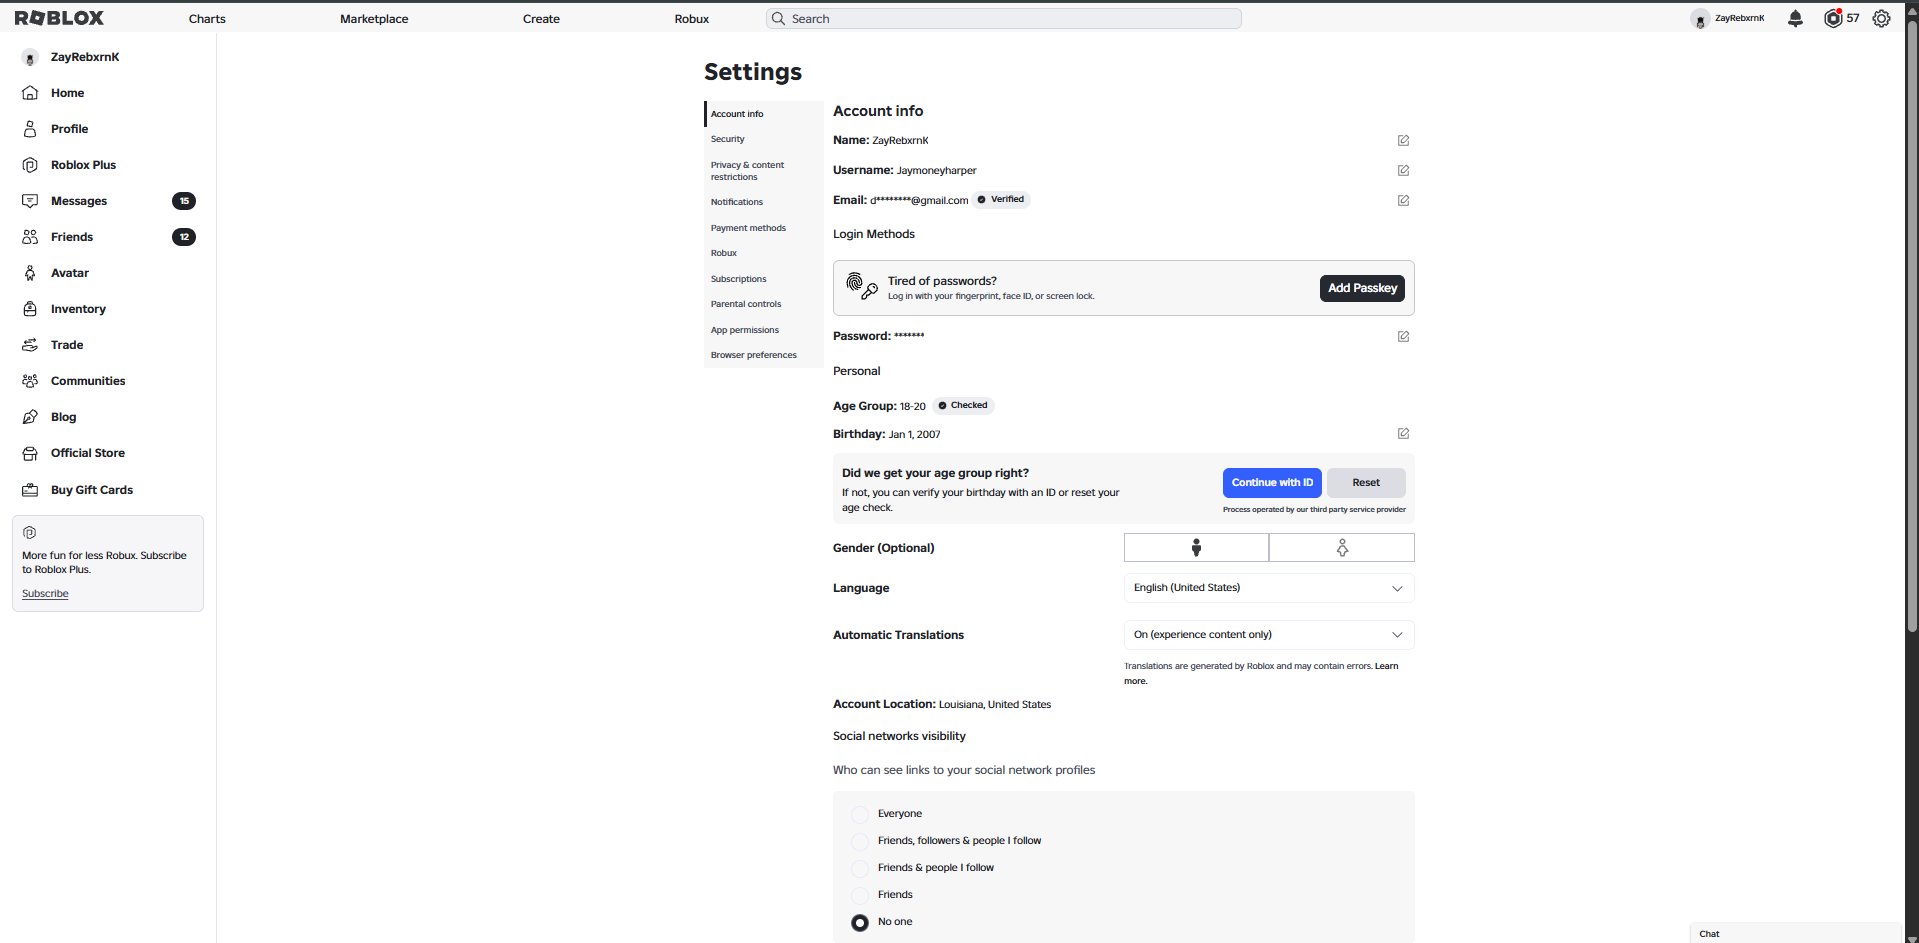Open Create in the top navigation
The height and width of the screenshot is (943, 1919).
[541, 19]
